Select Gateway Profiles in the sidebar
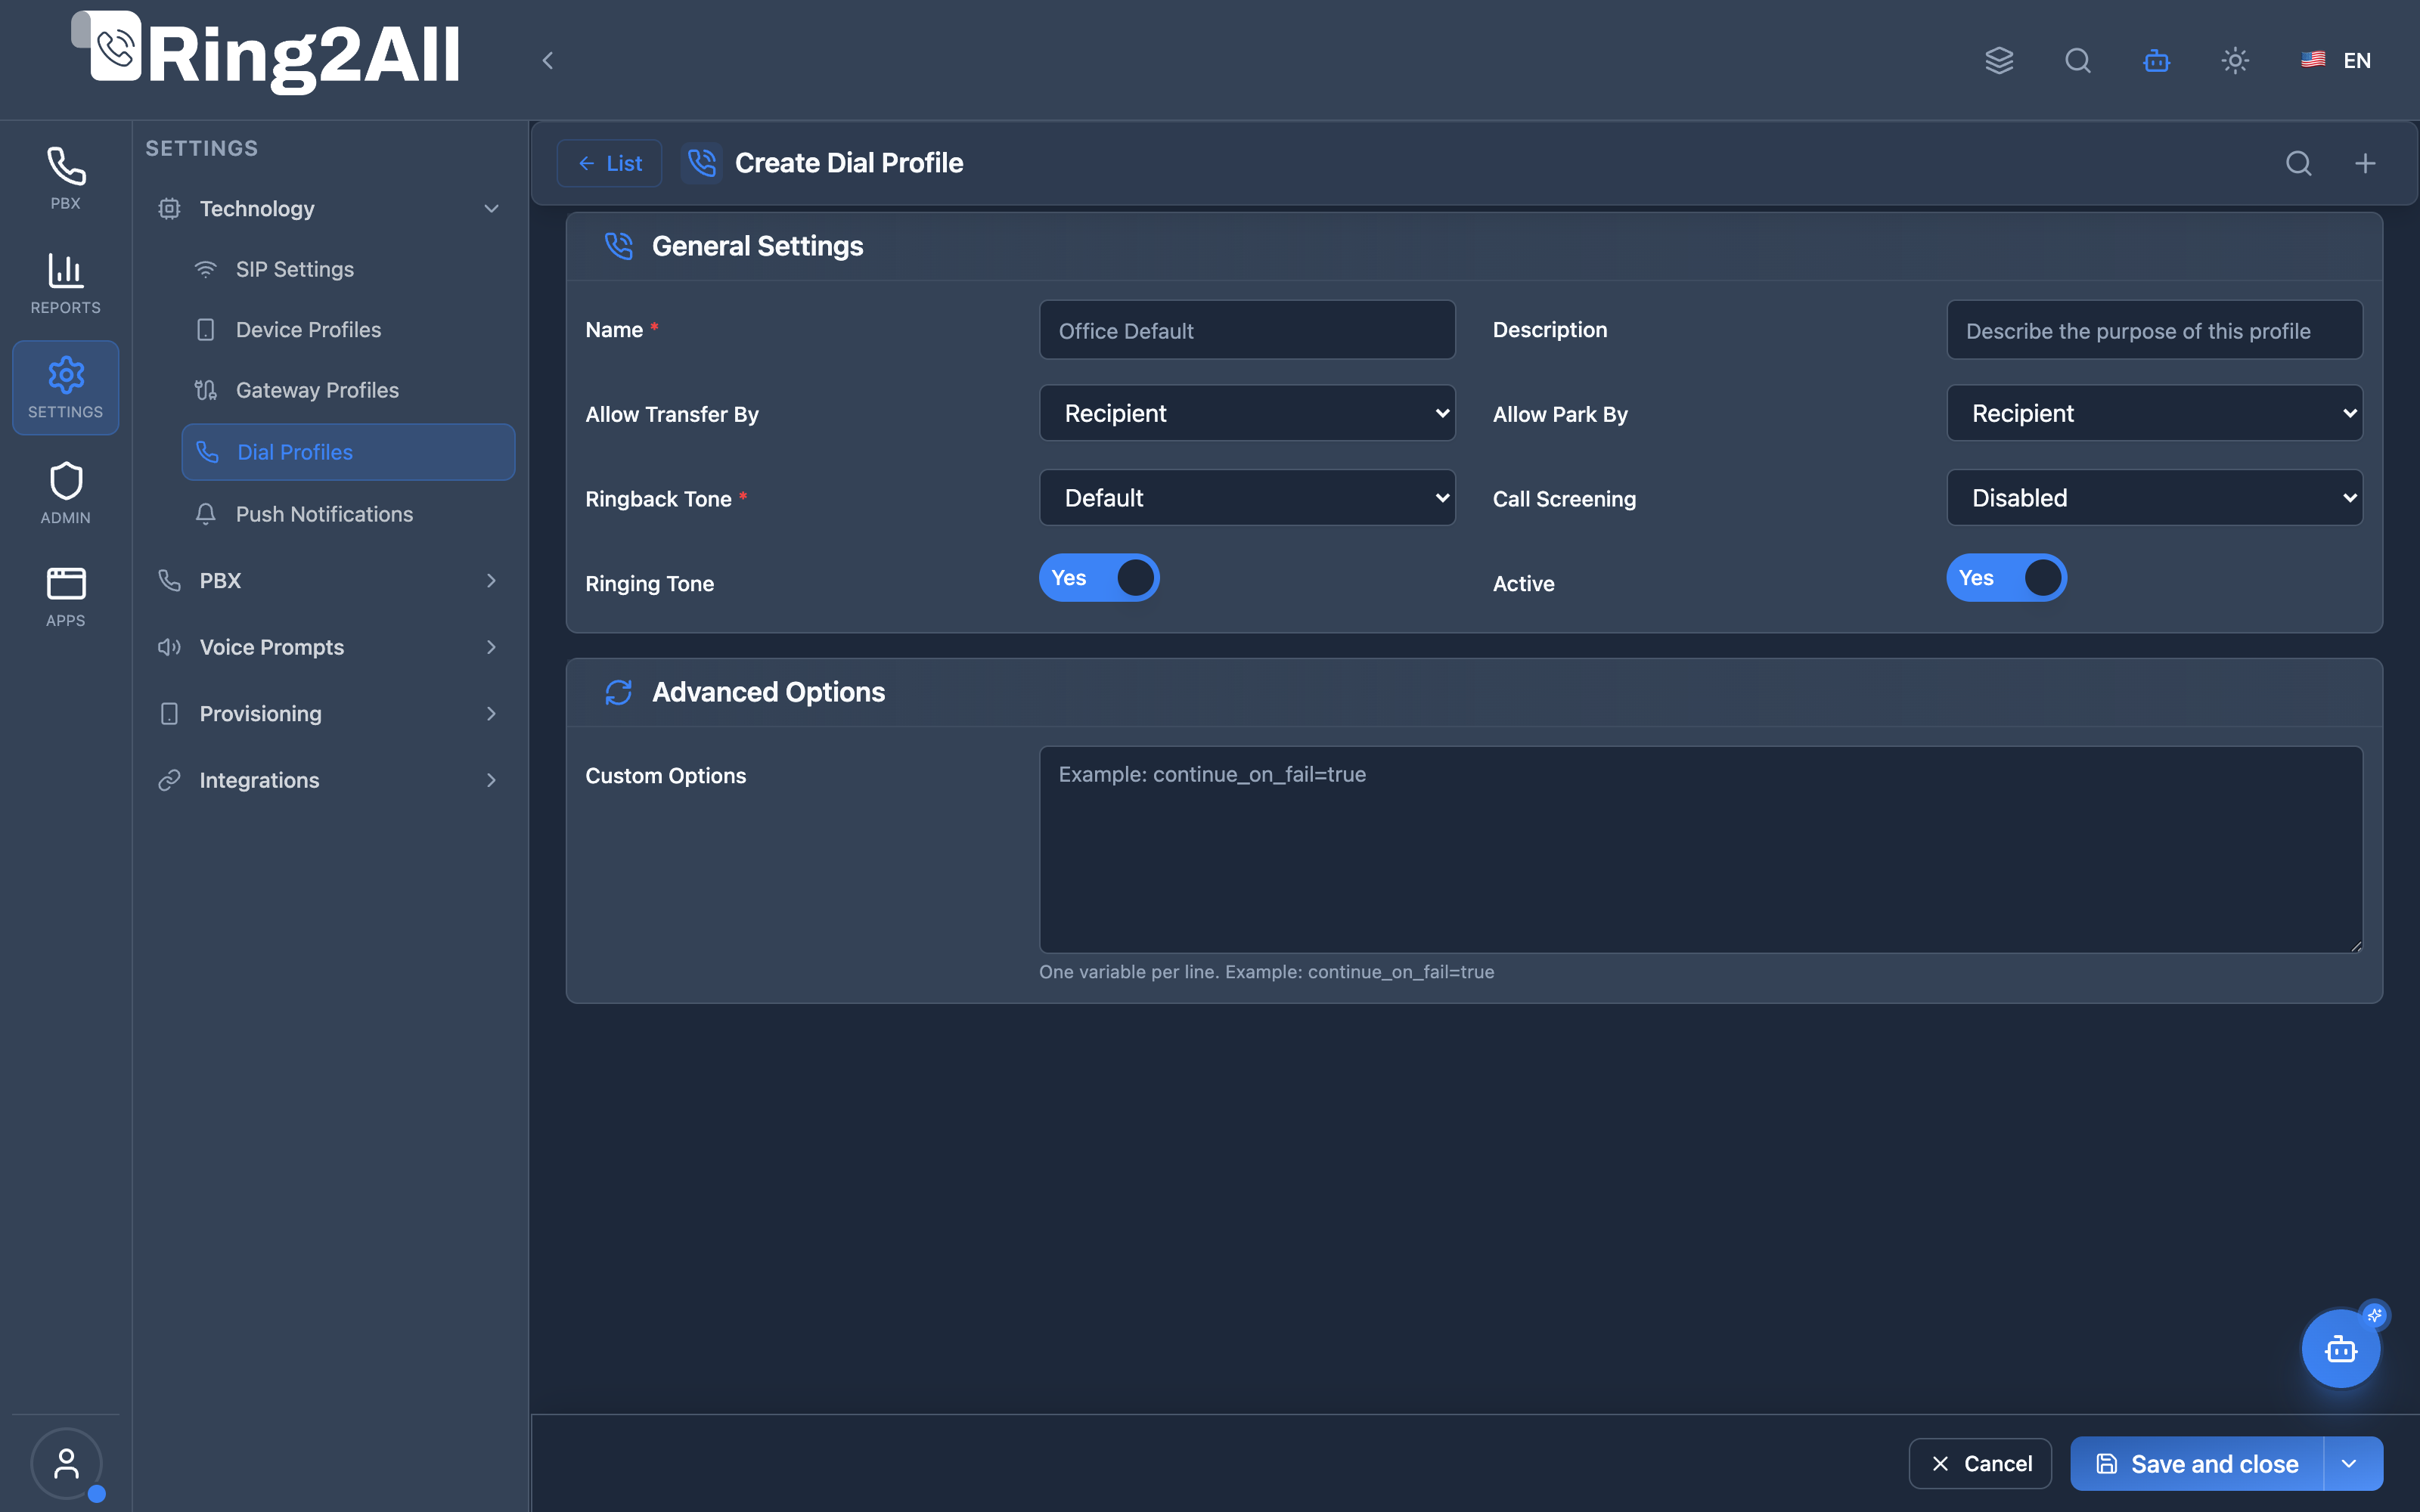2420x1512 pixels. tap(347, 390)
